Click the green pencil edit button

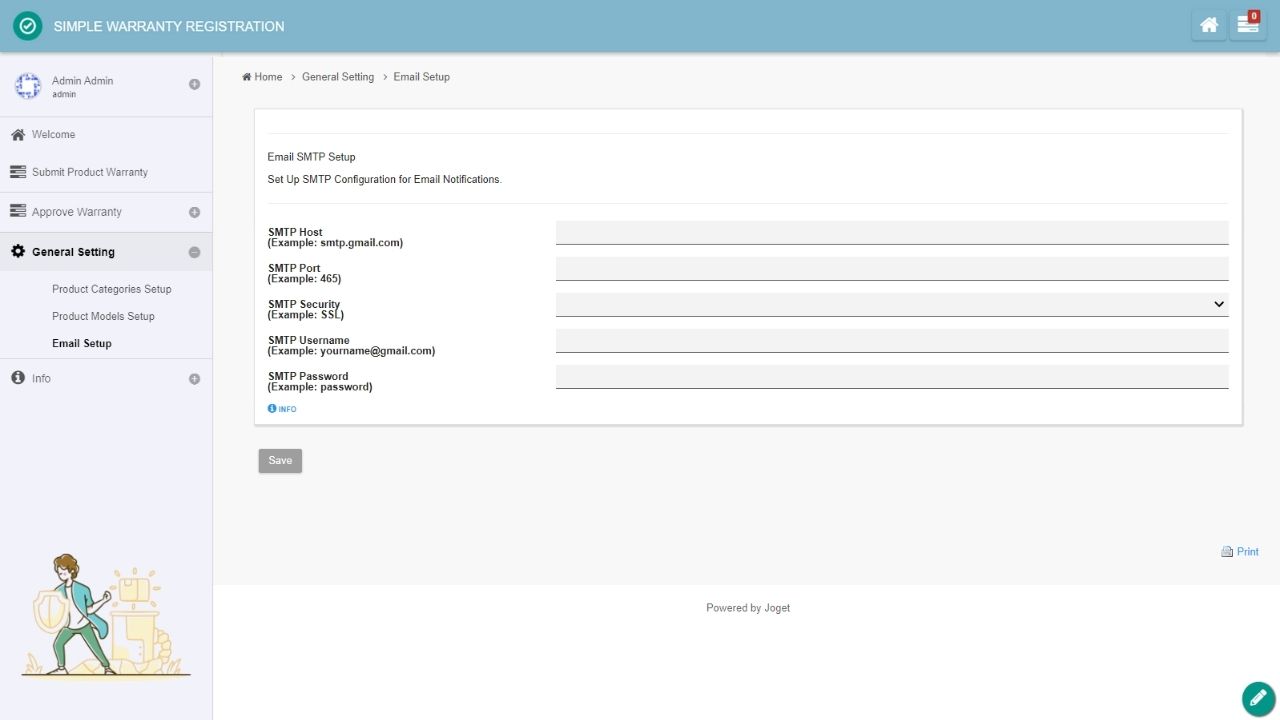point(1257,698)
